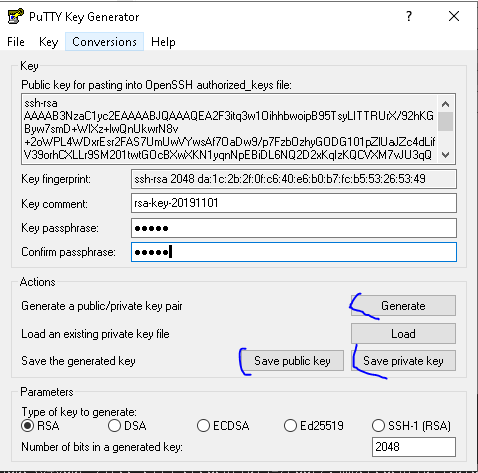Click 'Number of bits in a generated key:' label
The image size is (478, 473).
click(x=102, y=447)
